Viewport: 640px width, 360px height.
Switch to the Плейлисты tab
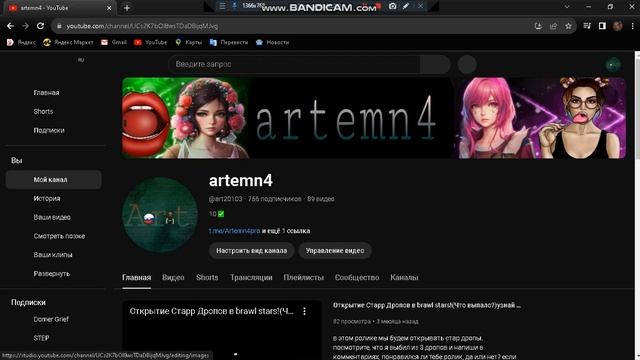point(303,278)
